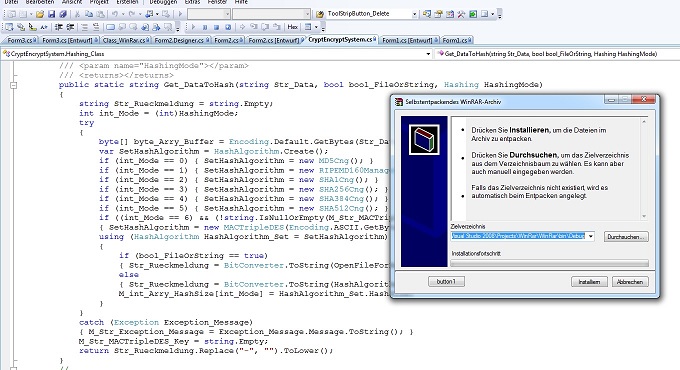Click the WinRAR archive logo image
Viewport: 680px width, 370px height.
click(x=424, y=140)
